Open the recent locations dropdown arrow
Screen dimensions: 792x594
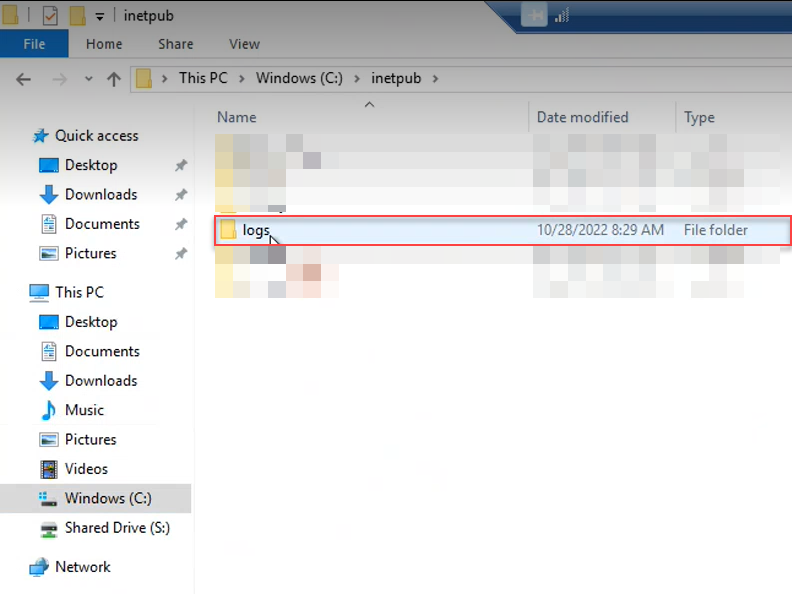click(x=88, y=79)
